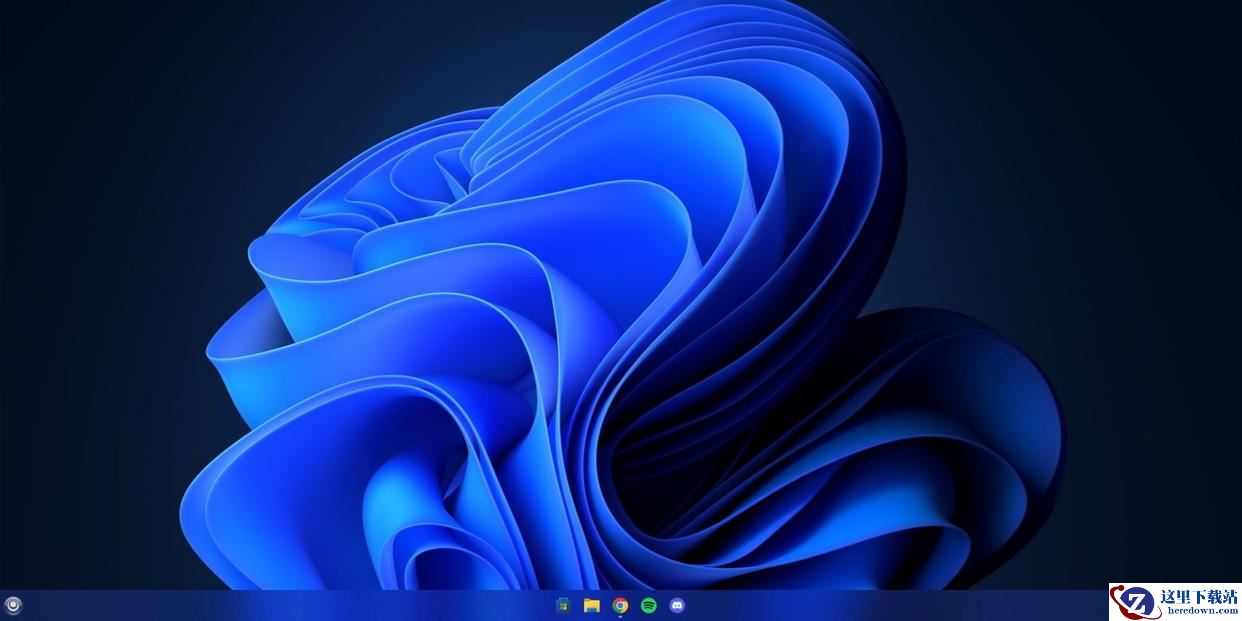Launch Discord from the taskbar
Screen dimensions: 1242x621
[x=677, y=605]
